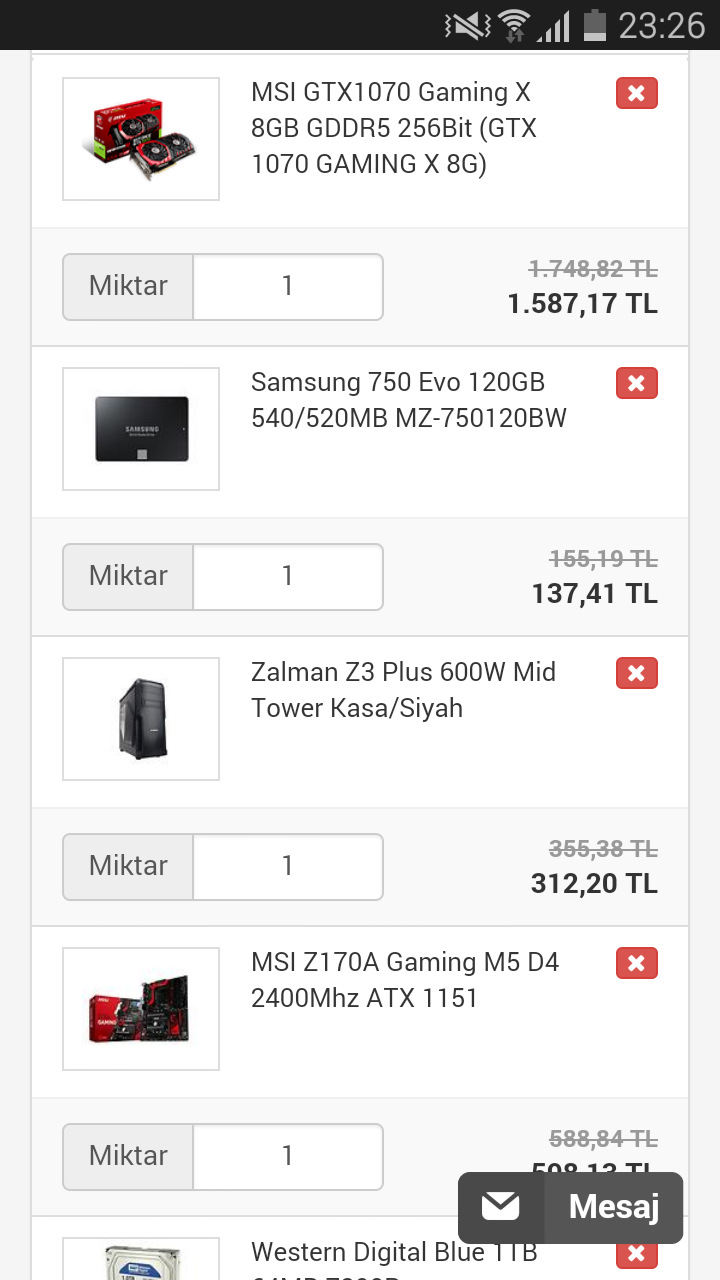The width and height of the screenshot is (720, 1280).
Task: Edit quantity field for MSI Z170A motherboard
Action: pyautogui.click(x=287, y=1157)
